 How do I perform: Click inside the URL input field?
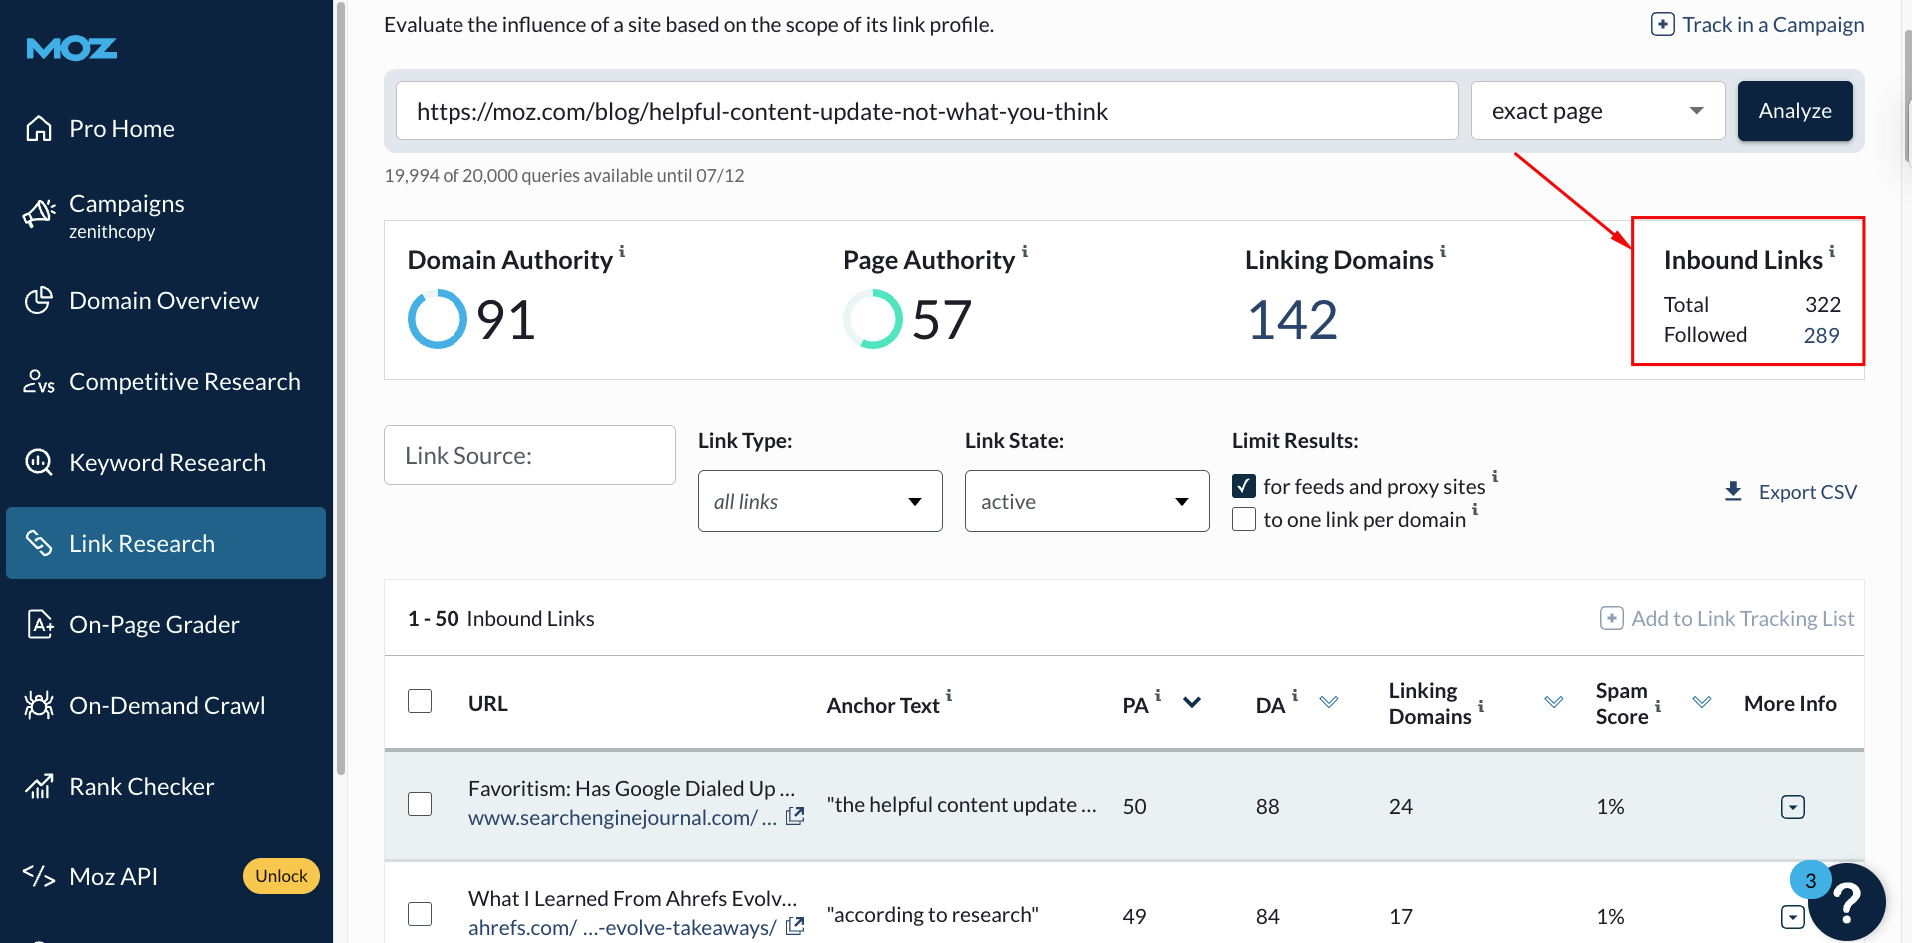coord(925,111)
